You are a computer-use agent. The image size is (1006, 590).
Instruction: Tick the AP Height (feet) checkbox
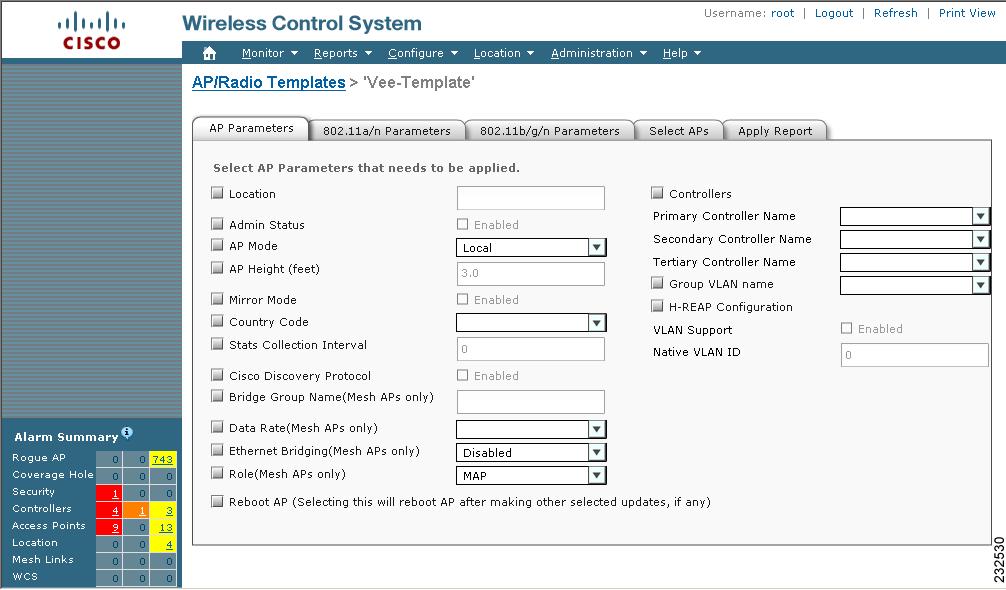point(217,267)
